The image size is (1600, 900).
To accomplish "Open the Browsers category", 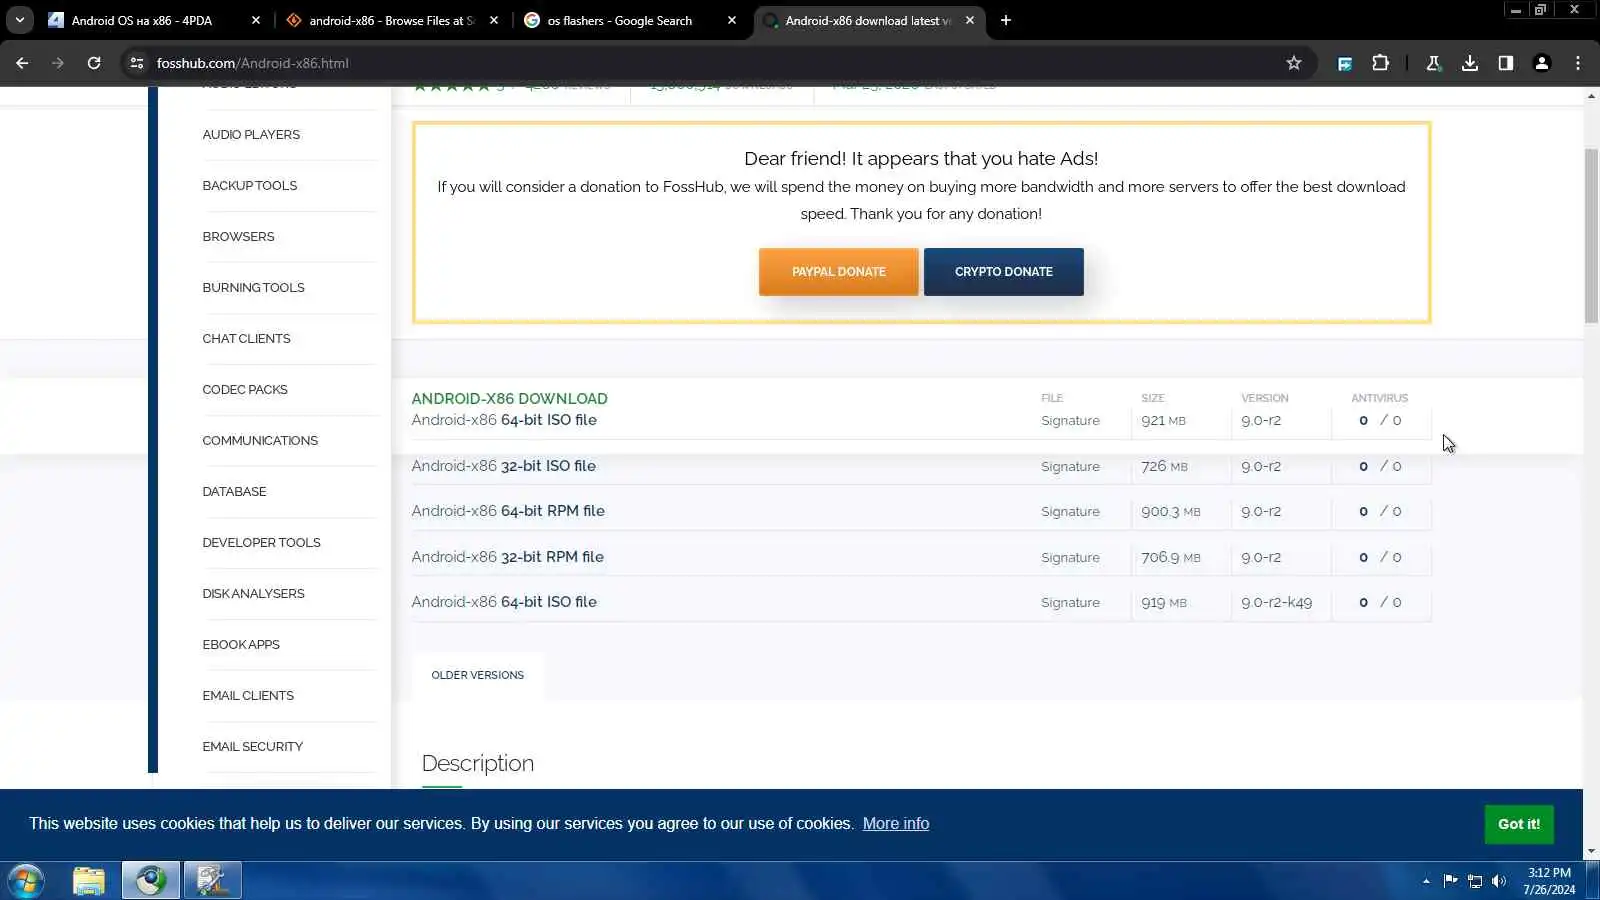I will point(238,237).
